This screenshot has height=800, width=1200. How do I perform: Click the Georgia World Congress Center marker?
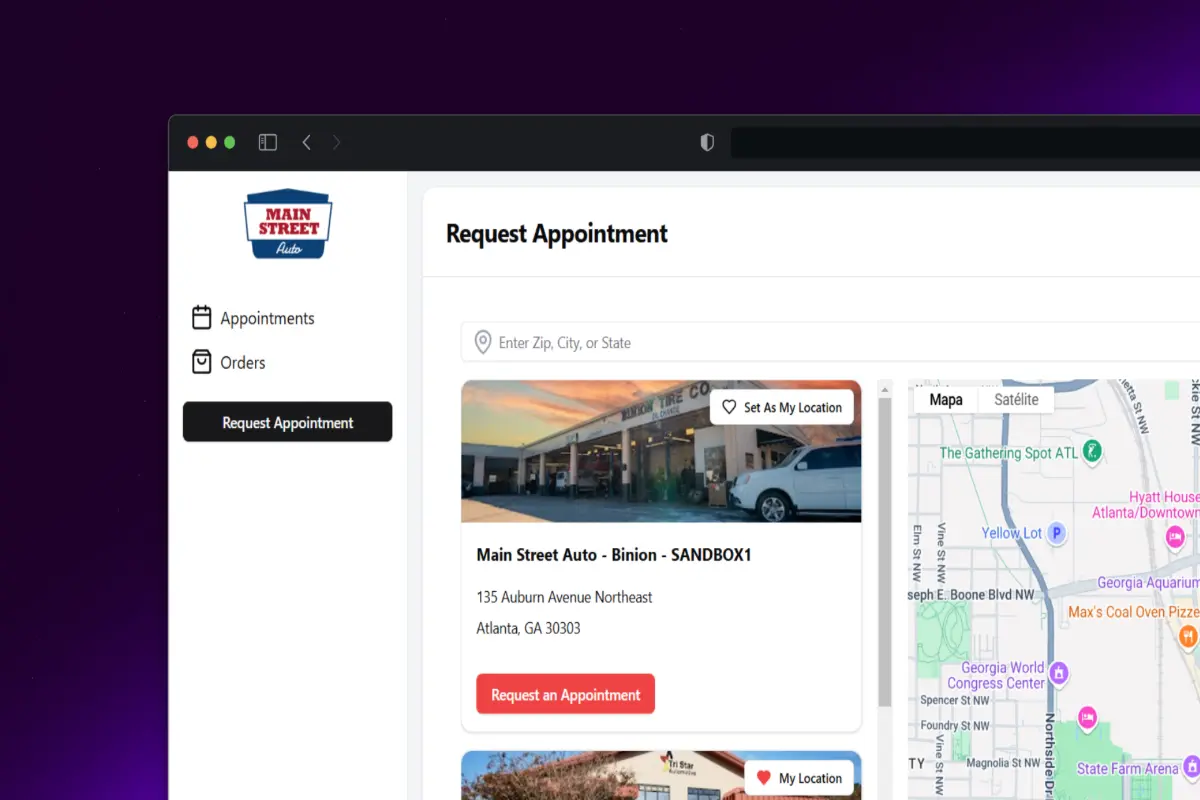point(1060,672)
